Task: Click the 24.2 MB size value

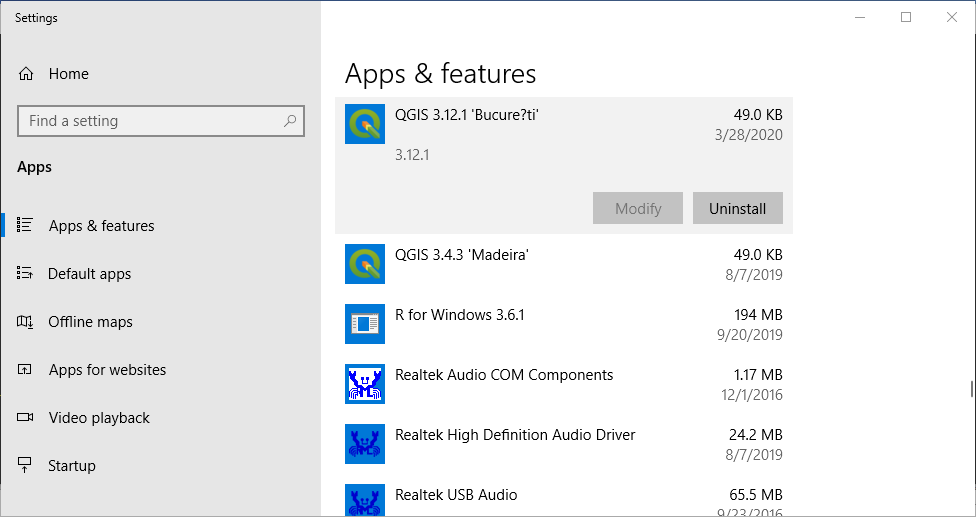Action: point(756,434)
